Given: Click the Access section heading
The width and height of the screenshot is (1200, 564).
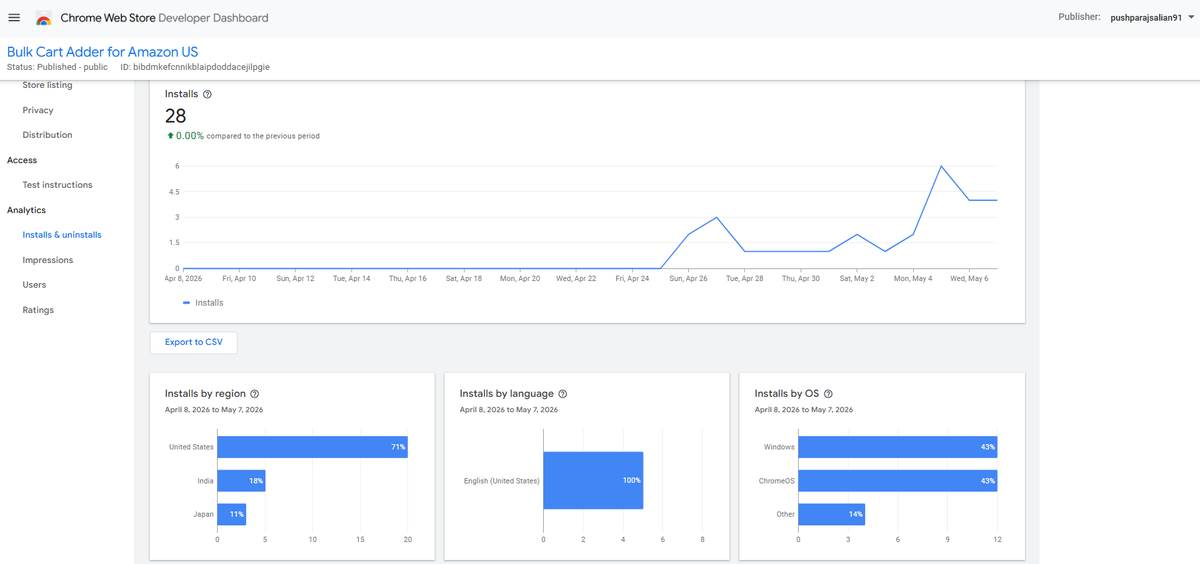Looking at the screenshot, I should pyautogui.click(x=22, y=160).
